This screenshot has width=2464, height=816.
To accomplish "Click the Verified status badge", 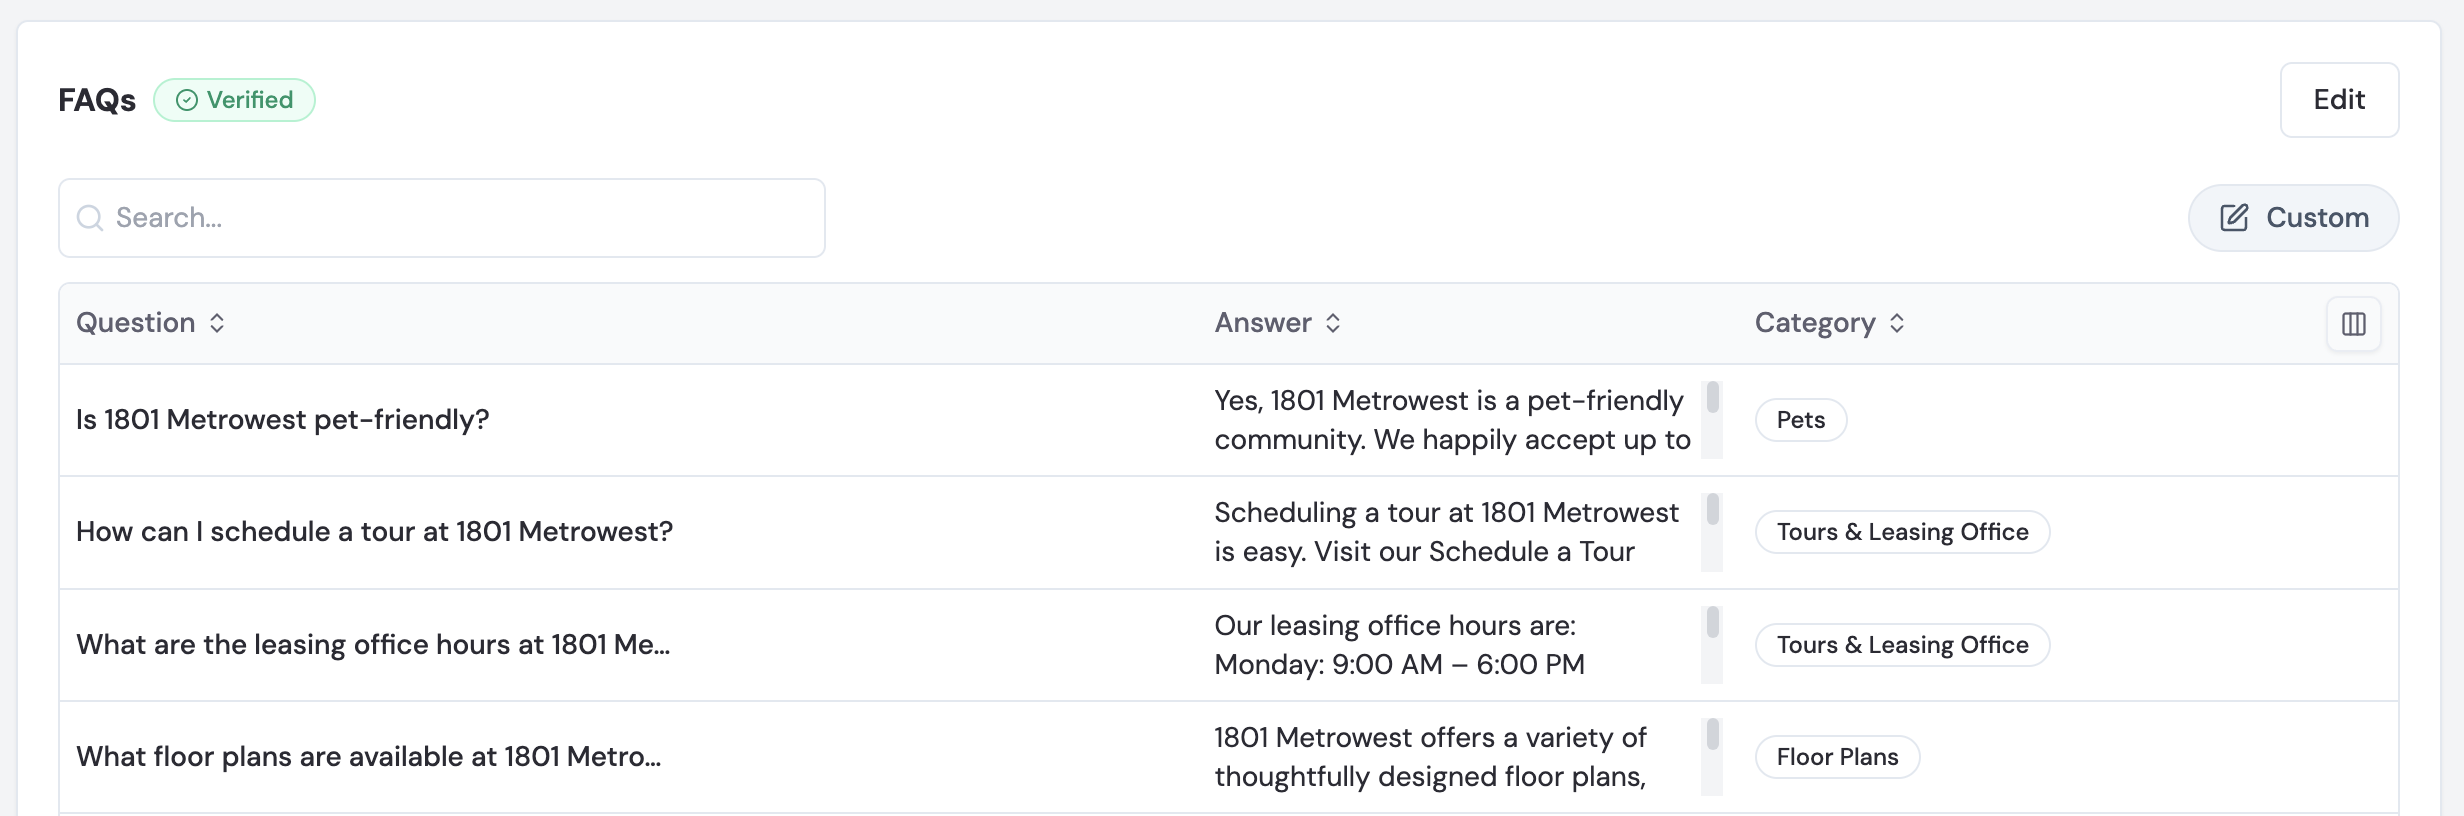I will 234,100.
